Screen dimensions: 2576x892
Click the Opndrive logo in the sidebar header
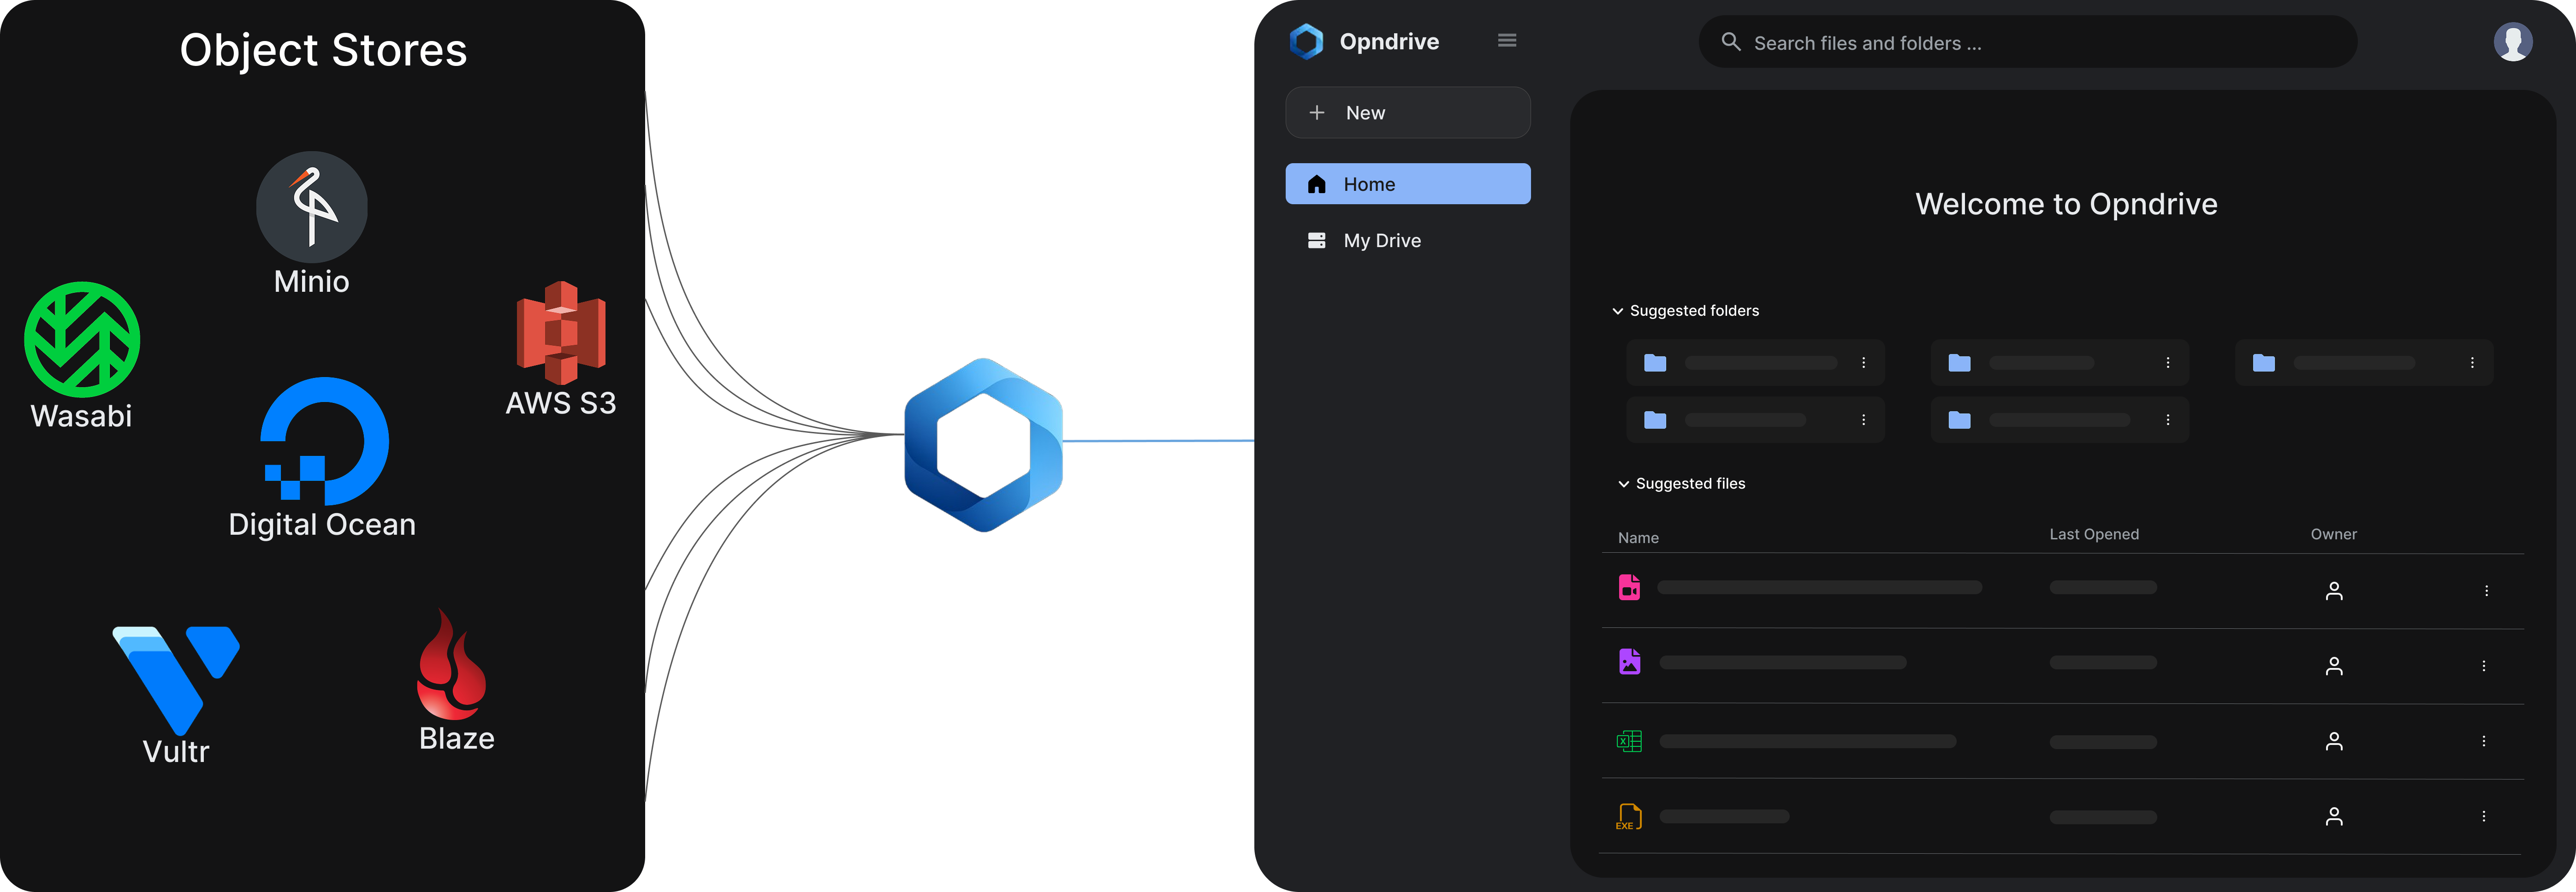pos(1306,41)
